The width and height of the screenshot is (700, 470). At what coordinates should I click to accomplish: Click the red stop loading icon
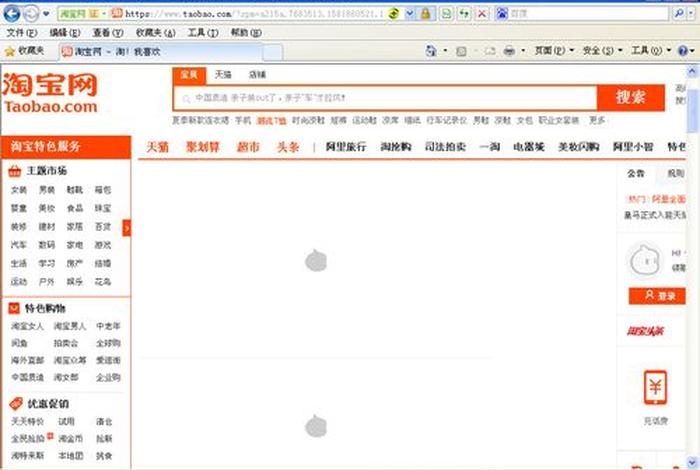482,14
